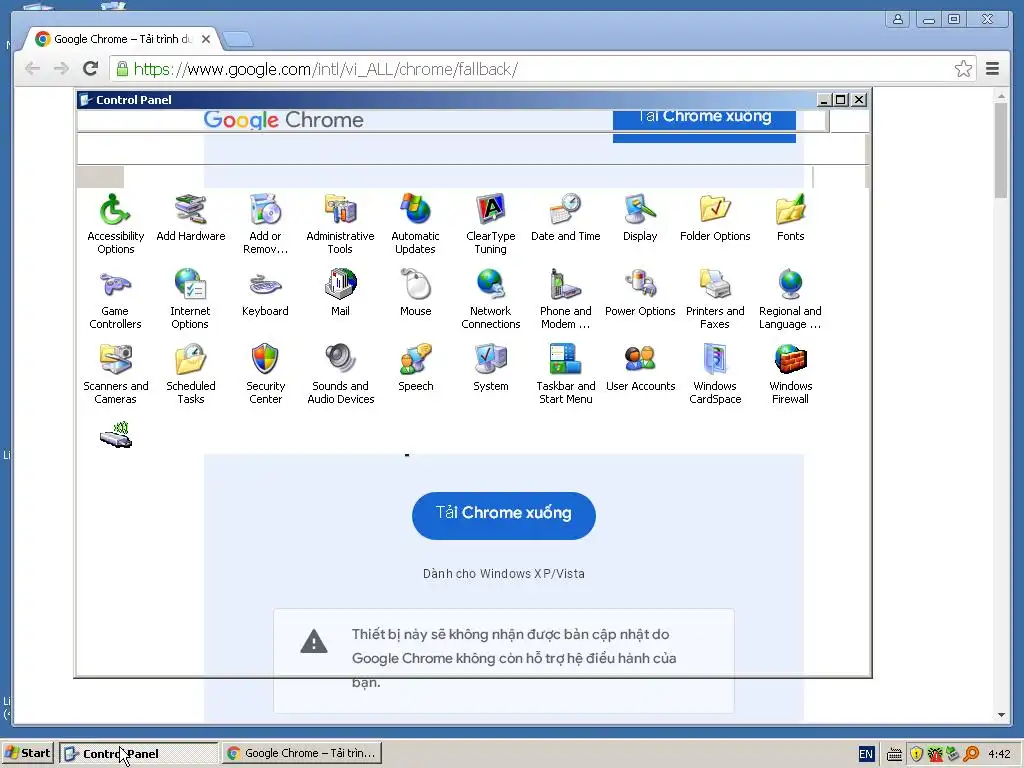1024x768 pixels.
Task: Open the unlabeled wireless network setup icon
Action: (116, 435)
